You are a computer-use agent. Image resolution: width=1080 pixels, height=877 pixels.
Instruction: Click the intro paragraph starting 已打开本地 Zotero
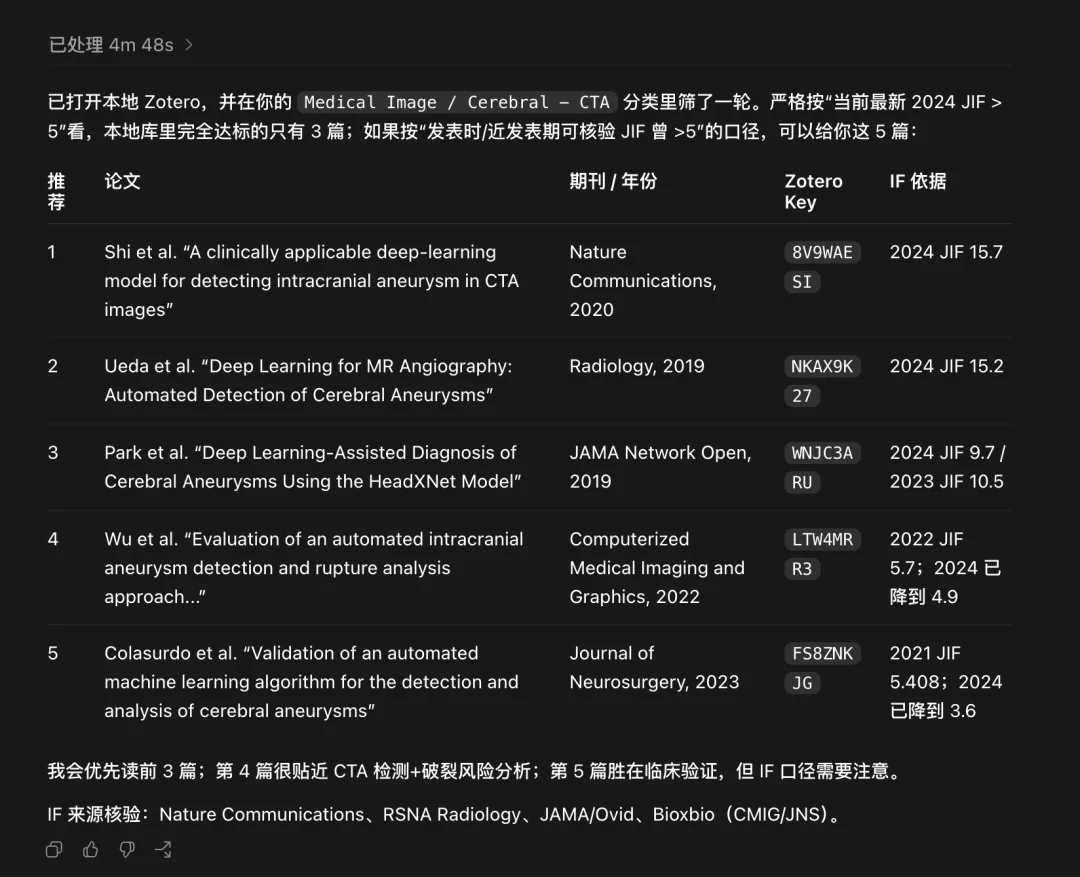click(x=525, y=116)
